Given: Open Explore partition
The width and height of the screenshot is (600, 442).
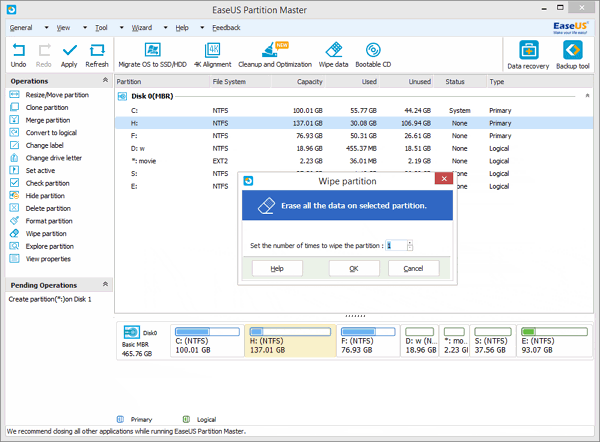Looking at the screenshot, I should (50, 246).
